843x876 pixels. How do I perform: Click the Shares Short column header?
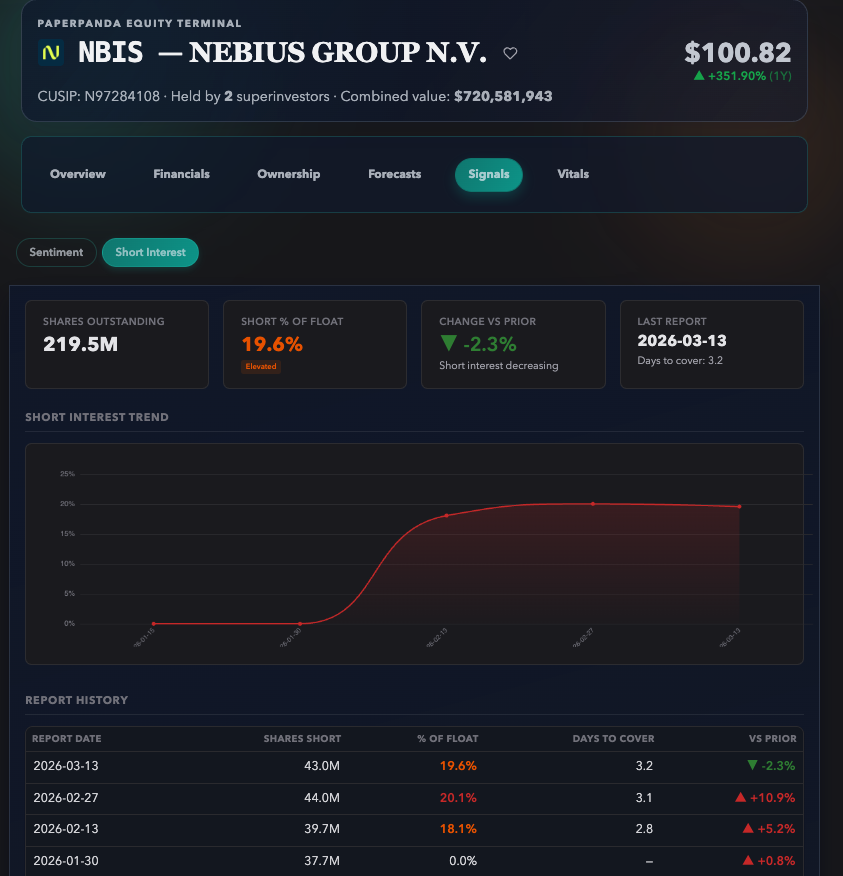tap(302, 739)
